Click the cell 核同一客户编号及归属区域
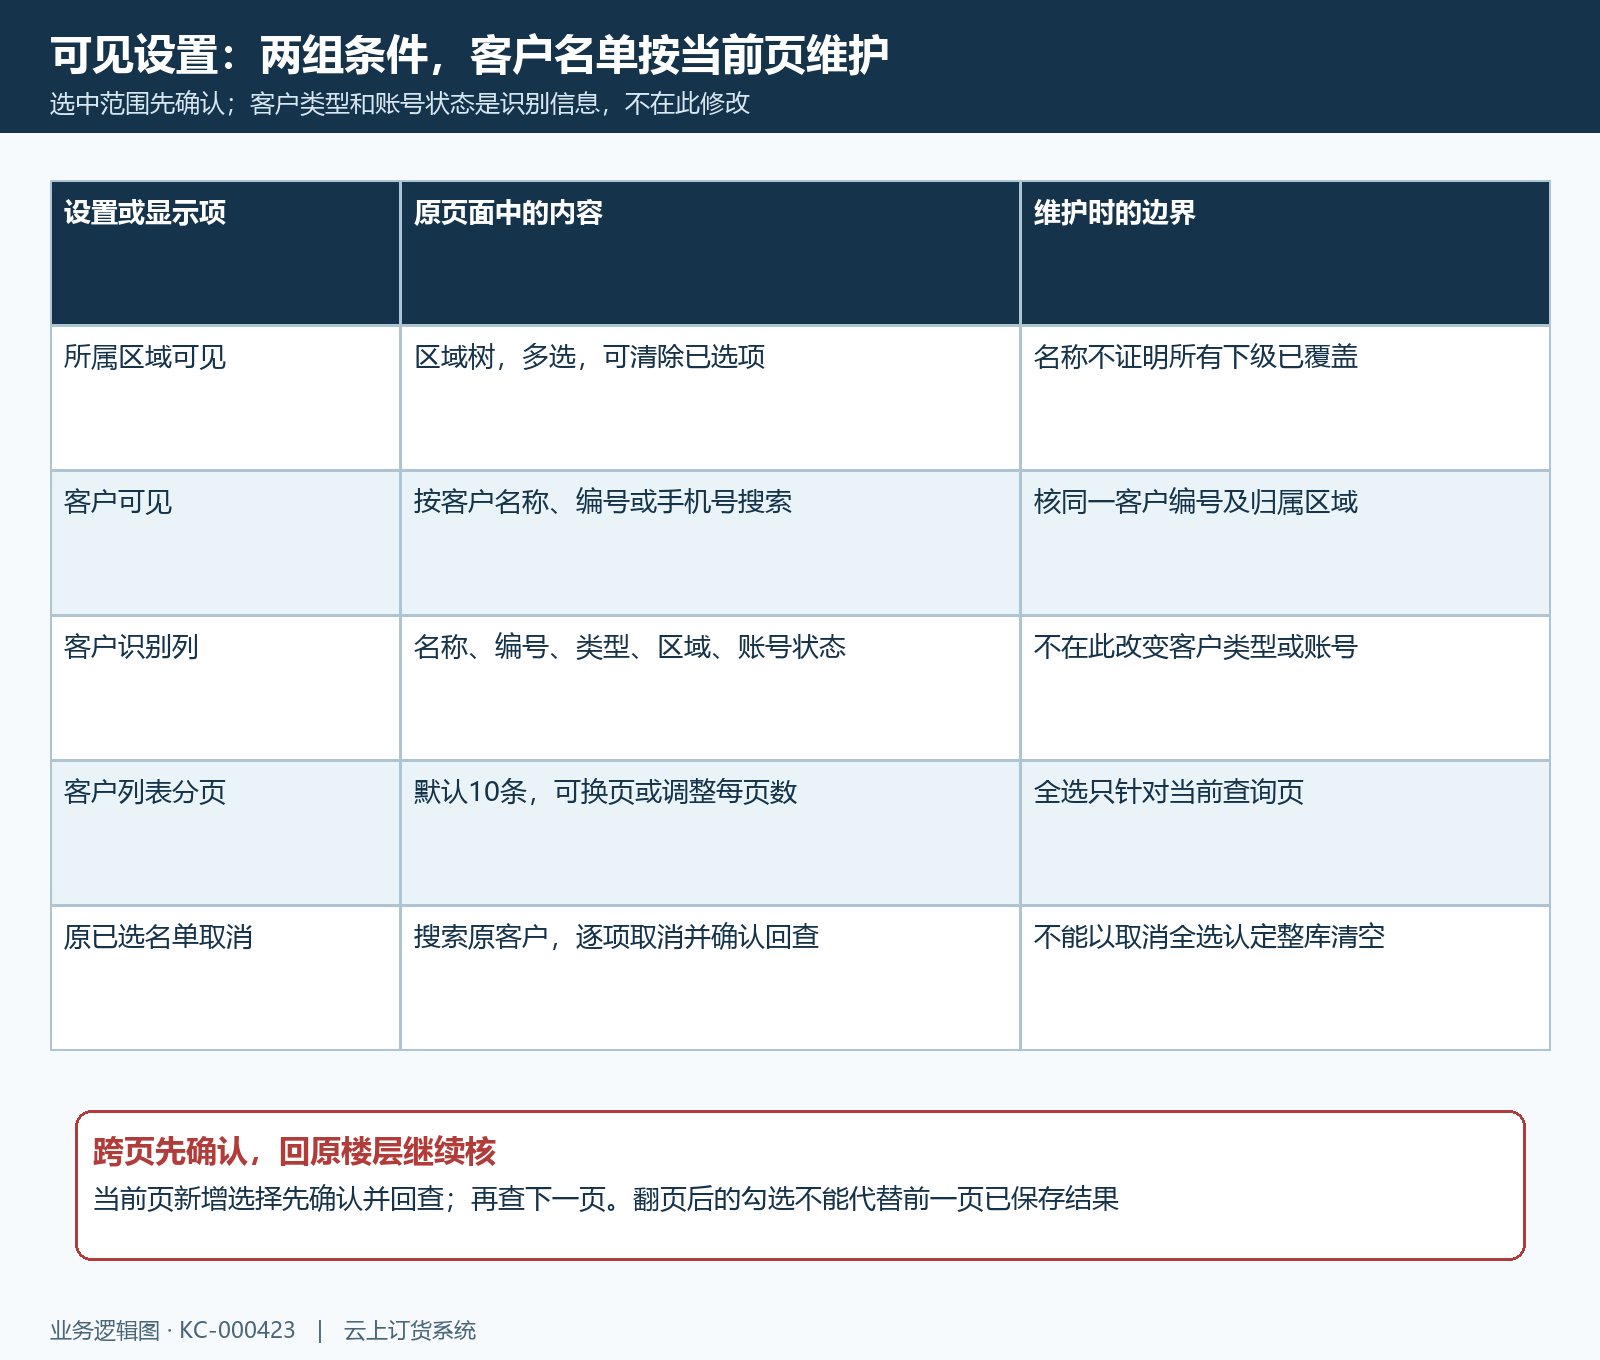 coord(1285,543)
